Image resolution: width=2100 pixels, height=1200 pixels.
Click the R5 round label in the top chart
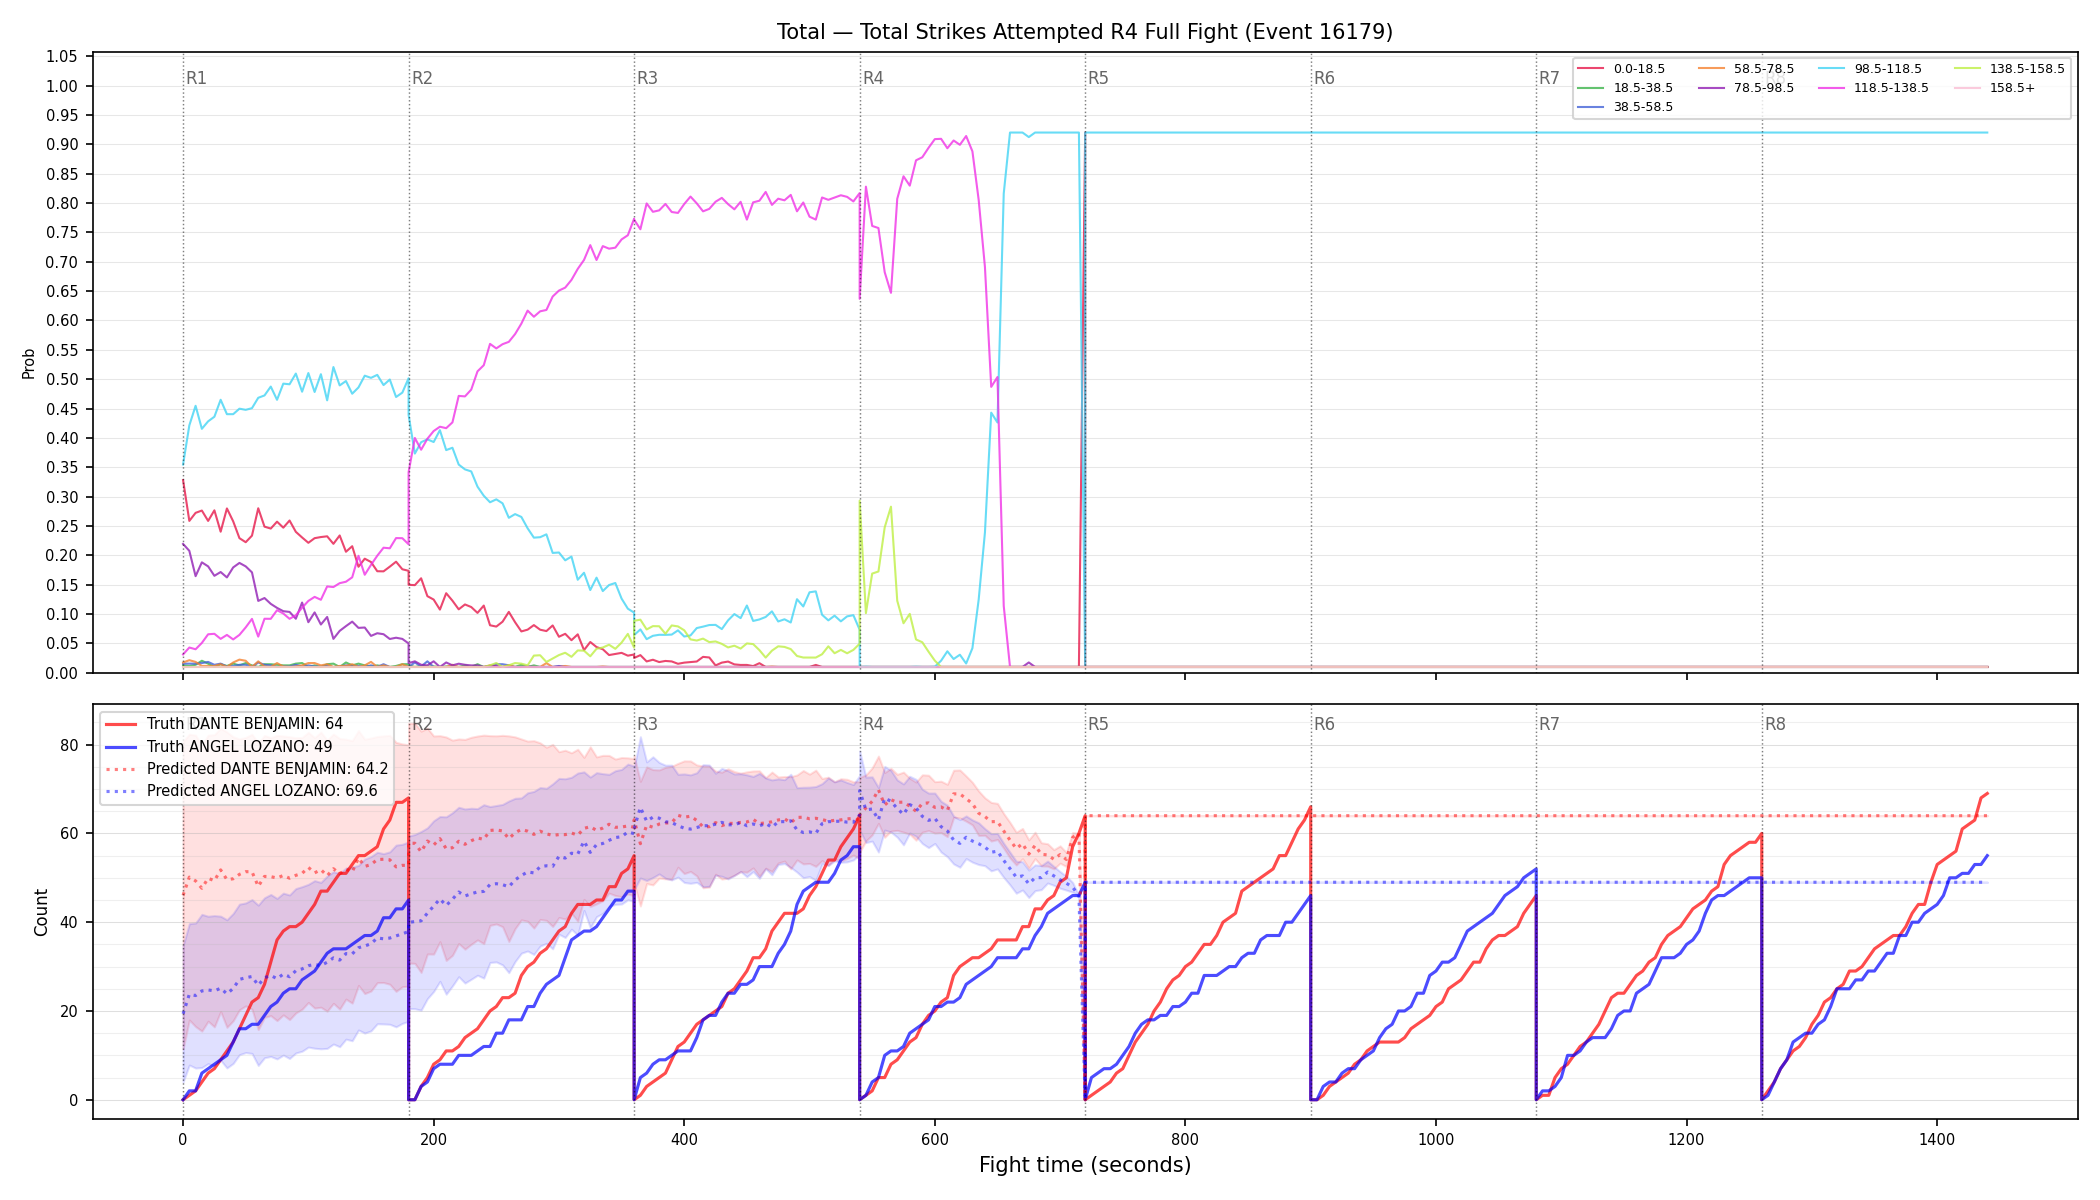(x=1098, y=78)
